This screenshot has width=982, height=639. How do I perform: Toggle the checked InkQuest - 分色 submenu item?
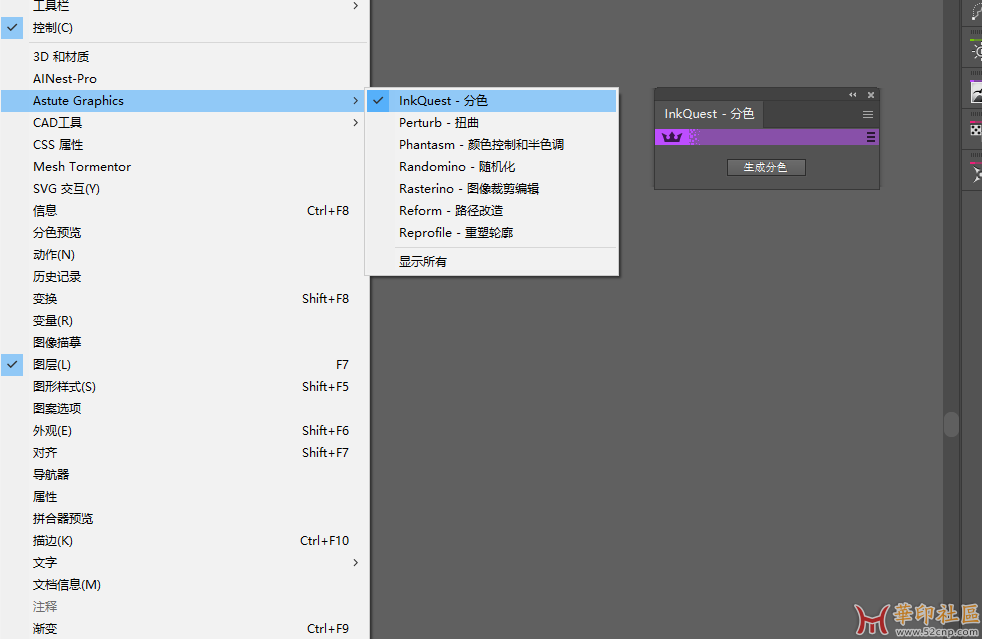(x=492, y=101)
